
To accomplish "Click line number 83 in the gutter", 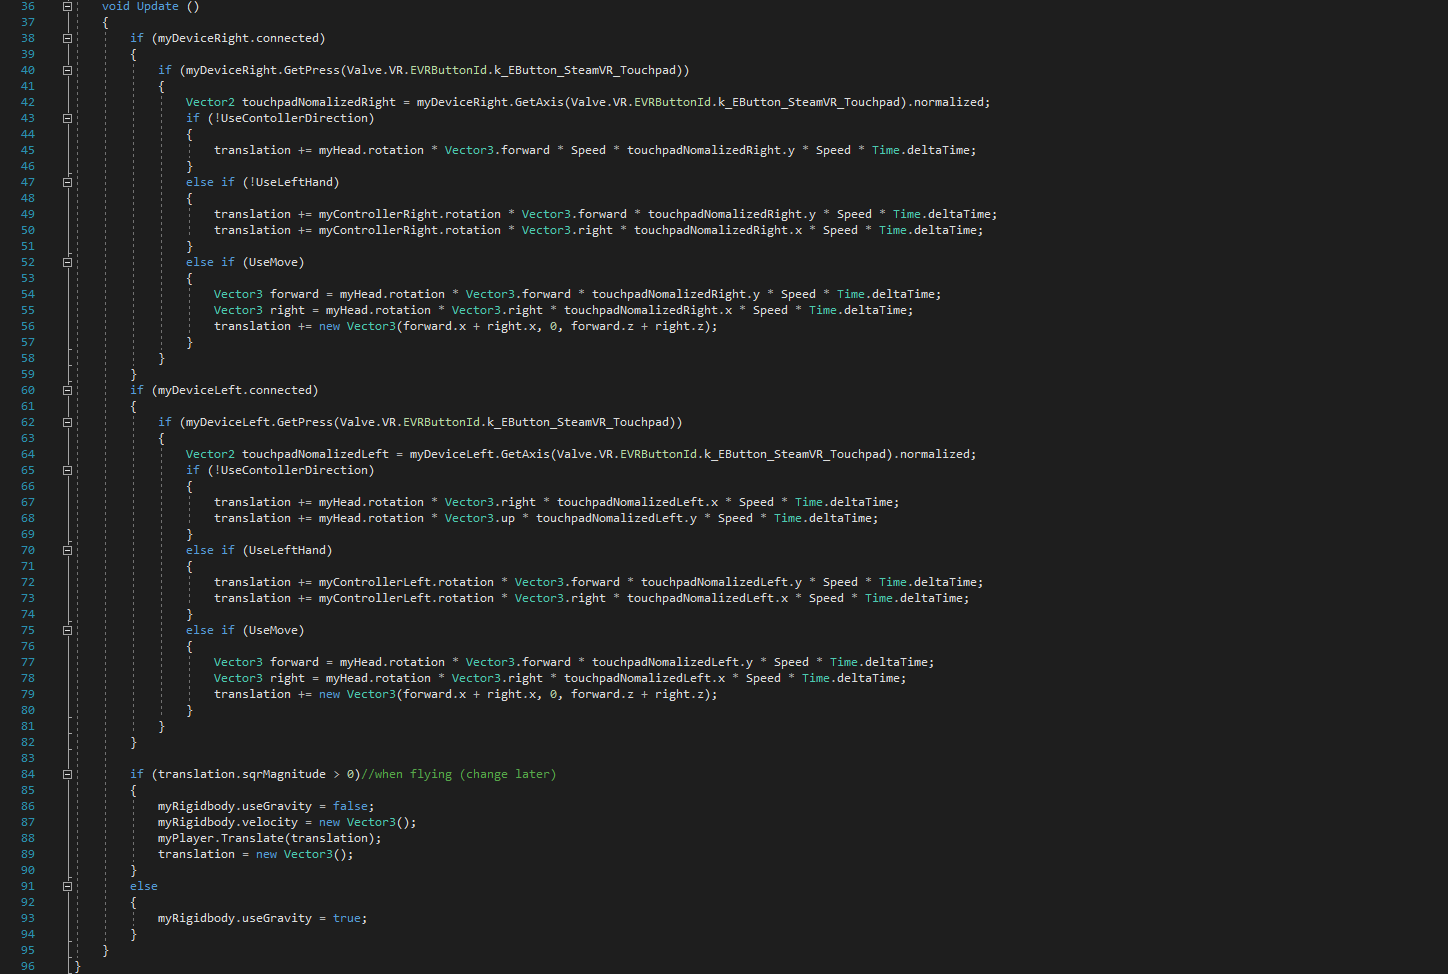I will [x=28, y=758].
